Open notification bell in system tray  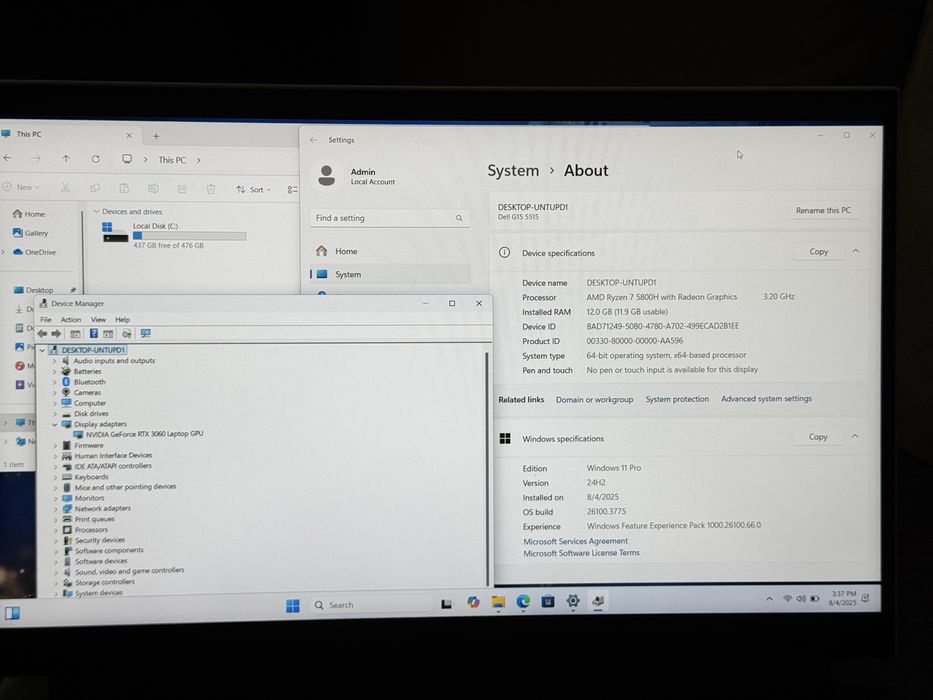(866, 598)
